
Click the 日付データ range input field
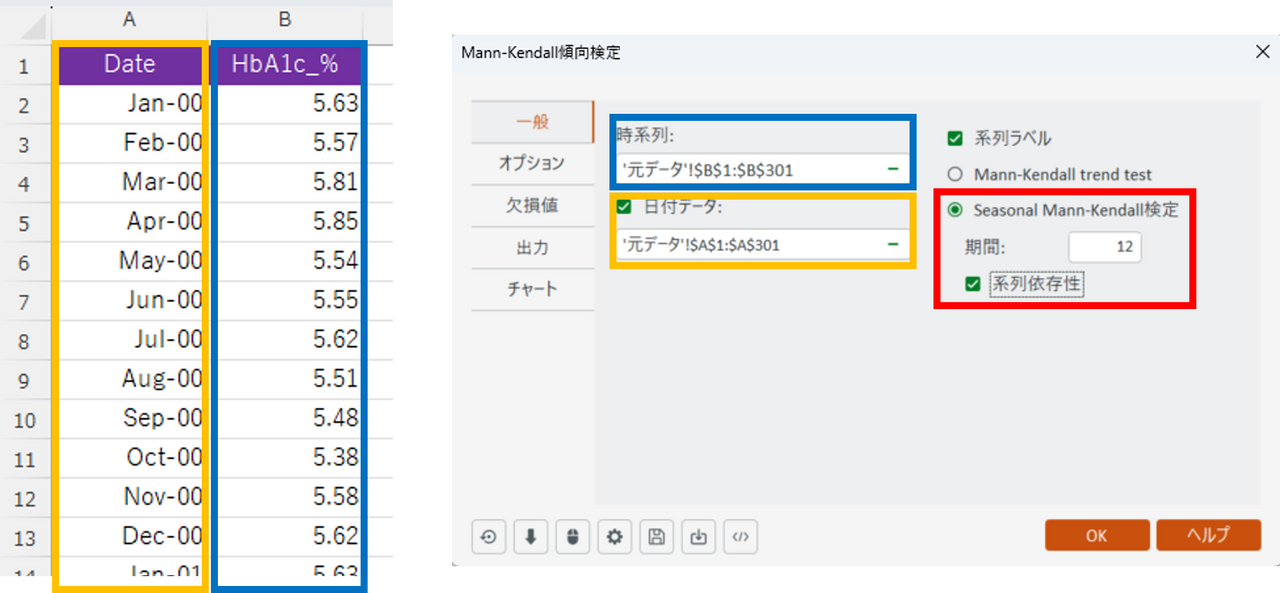click(763, 244)
